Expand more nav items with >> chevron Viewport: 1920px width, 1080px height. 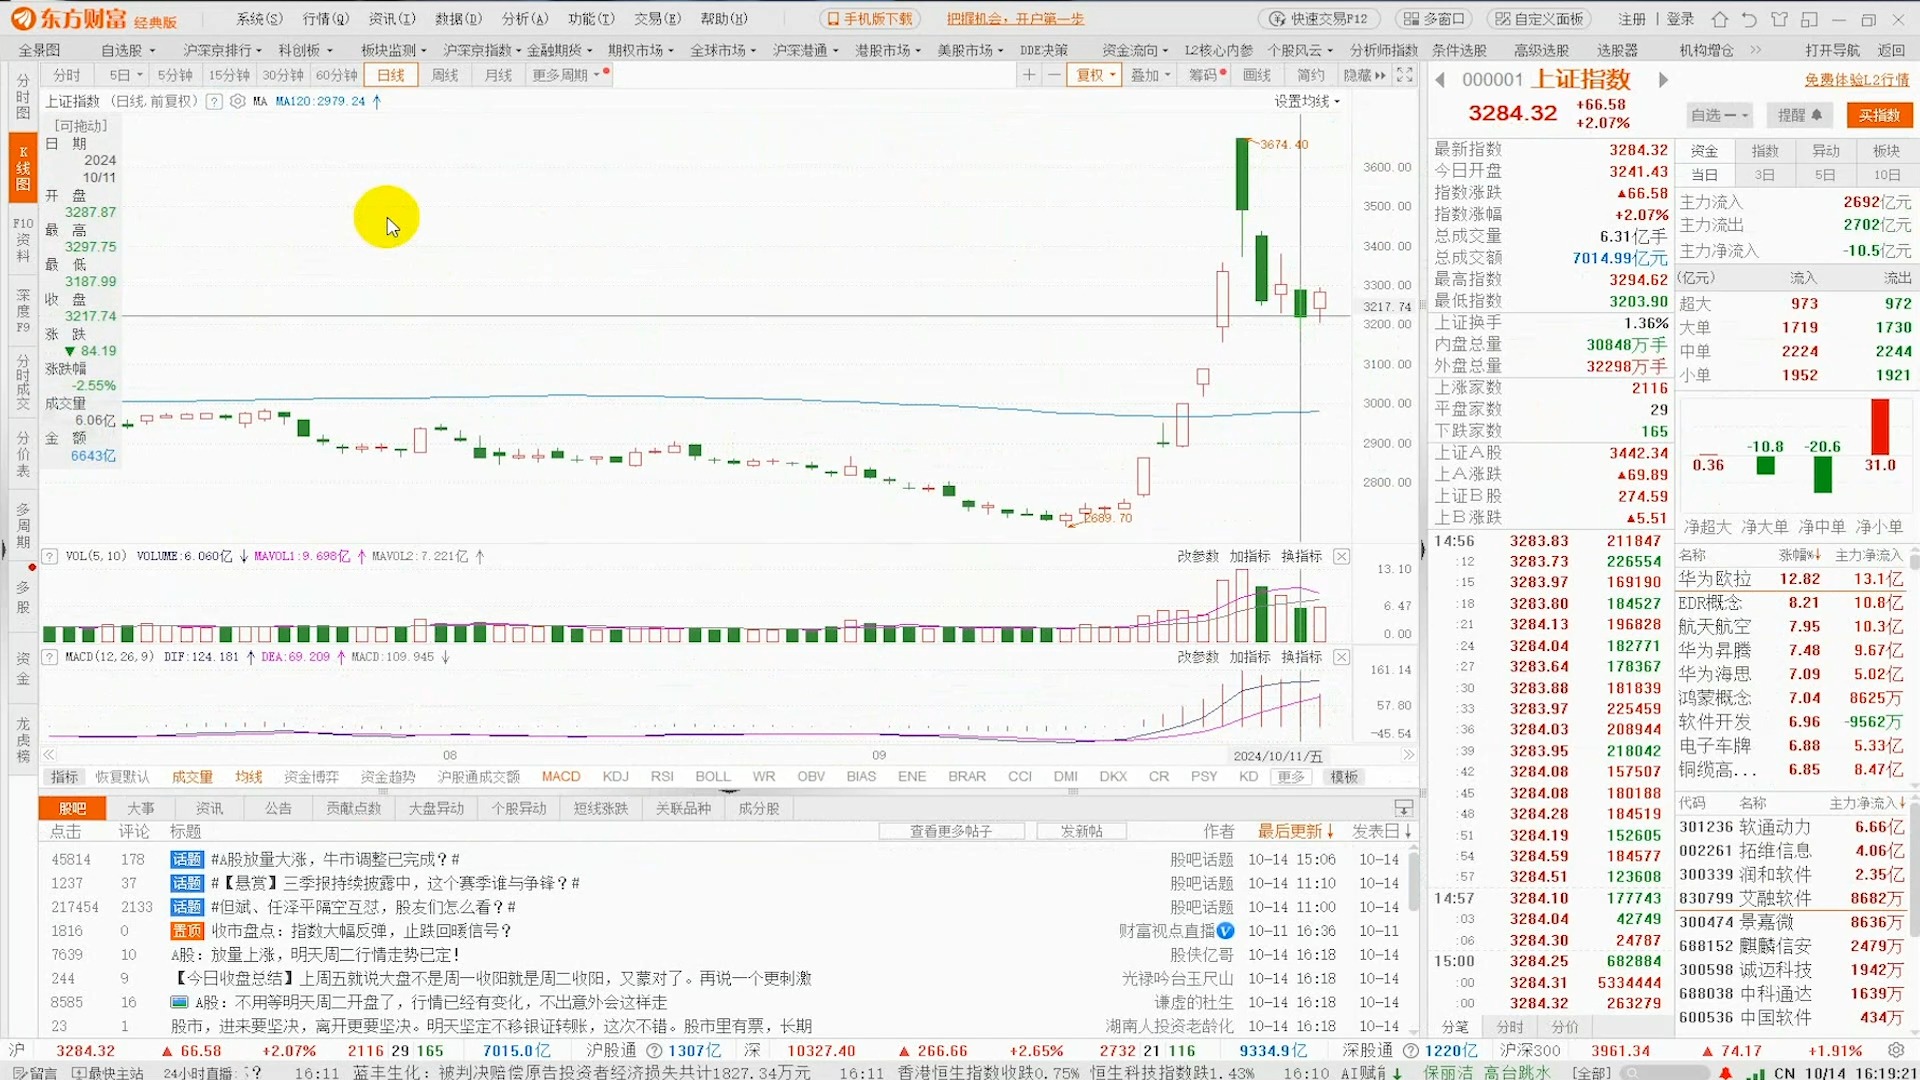1755,50
